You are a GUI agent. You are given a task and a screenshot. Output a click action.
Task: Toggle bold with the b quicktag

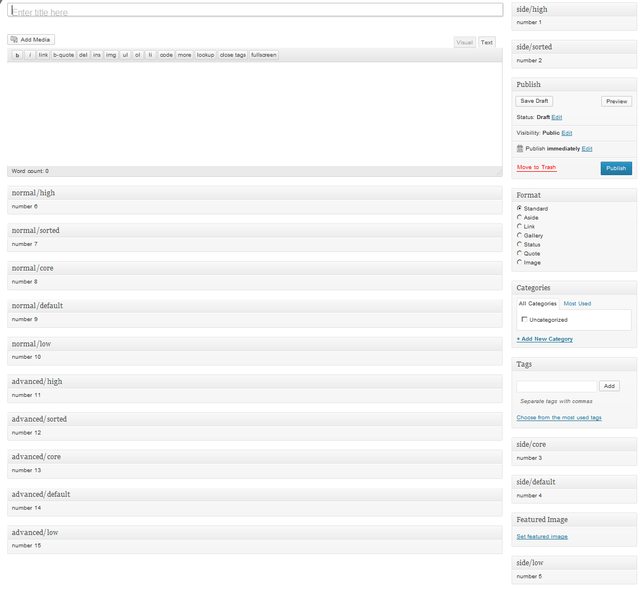click(17, 55)
